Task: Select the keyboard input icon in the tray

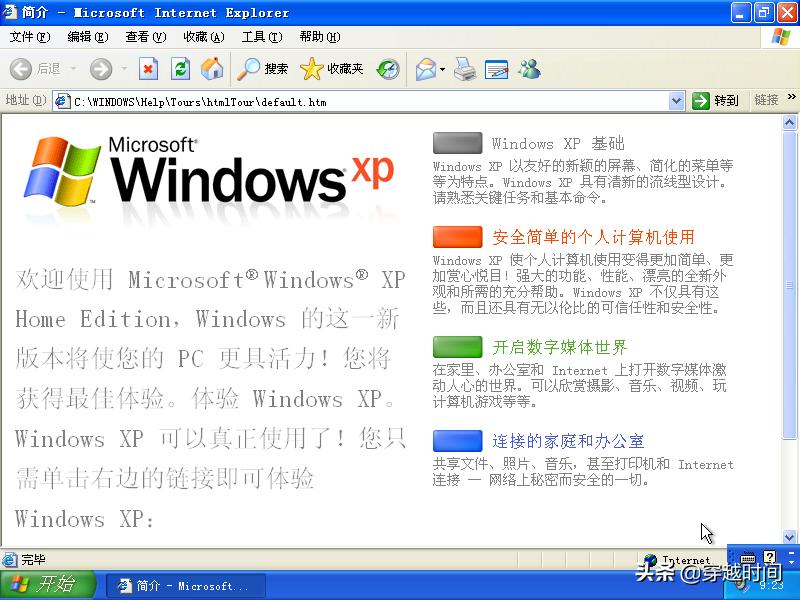Action: click(747, 558)
